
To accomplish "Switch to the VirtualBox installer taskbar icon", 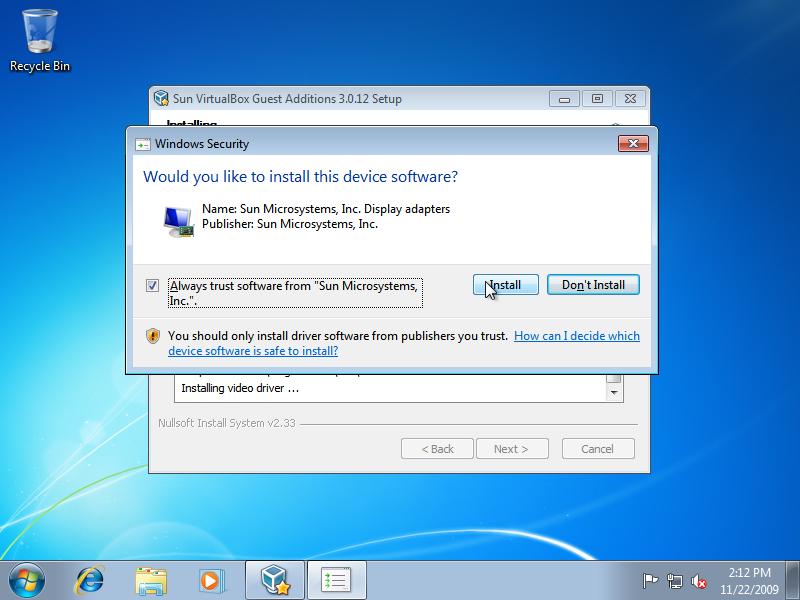I will pyautogui.click(x=274, y=579).
